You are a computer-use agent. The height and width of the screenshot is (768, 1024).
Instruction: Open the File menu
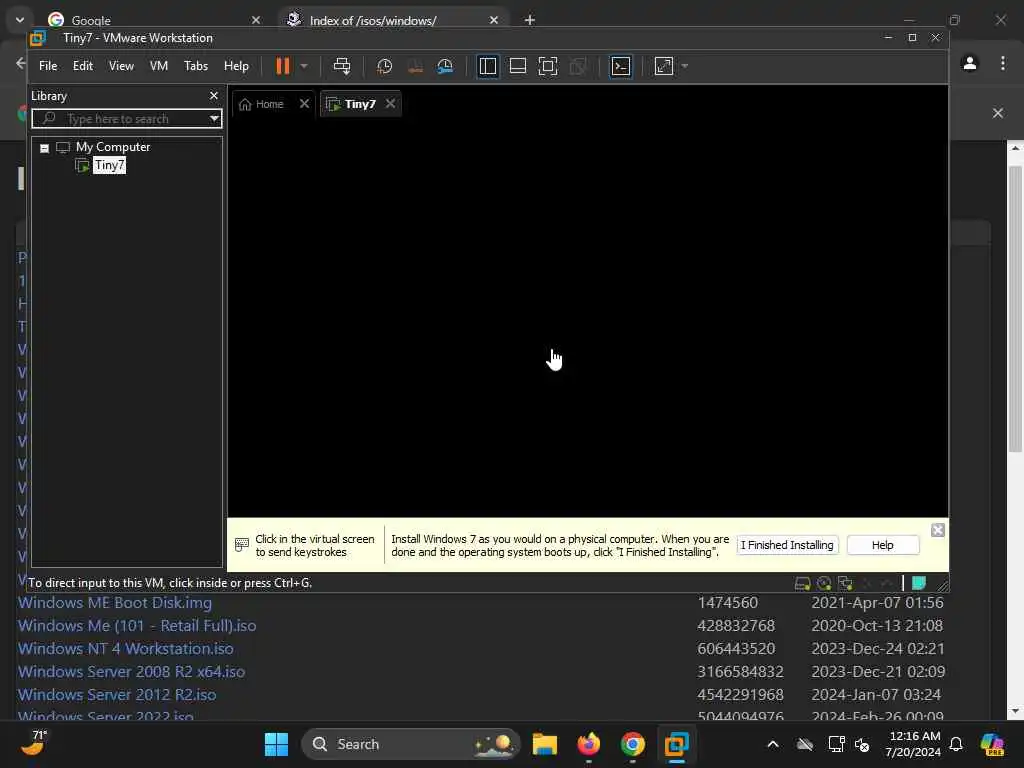pos(48,66)
